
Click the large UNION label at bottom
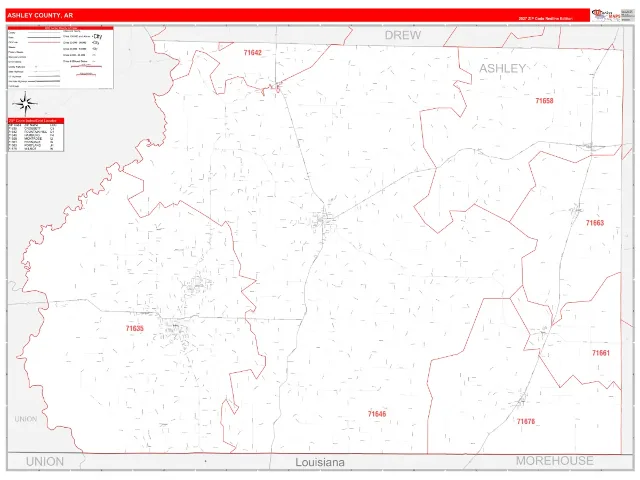(x=45, y=462)
